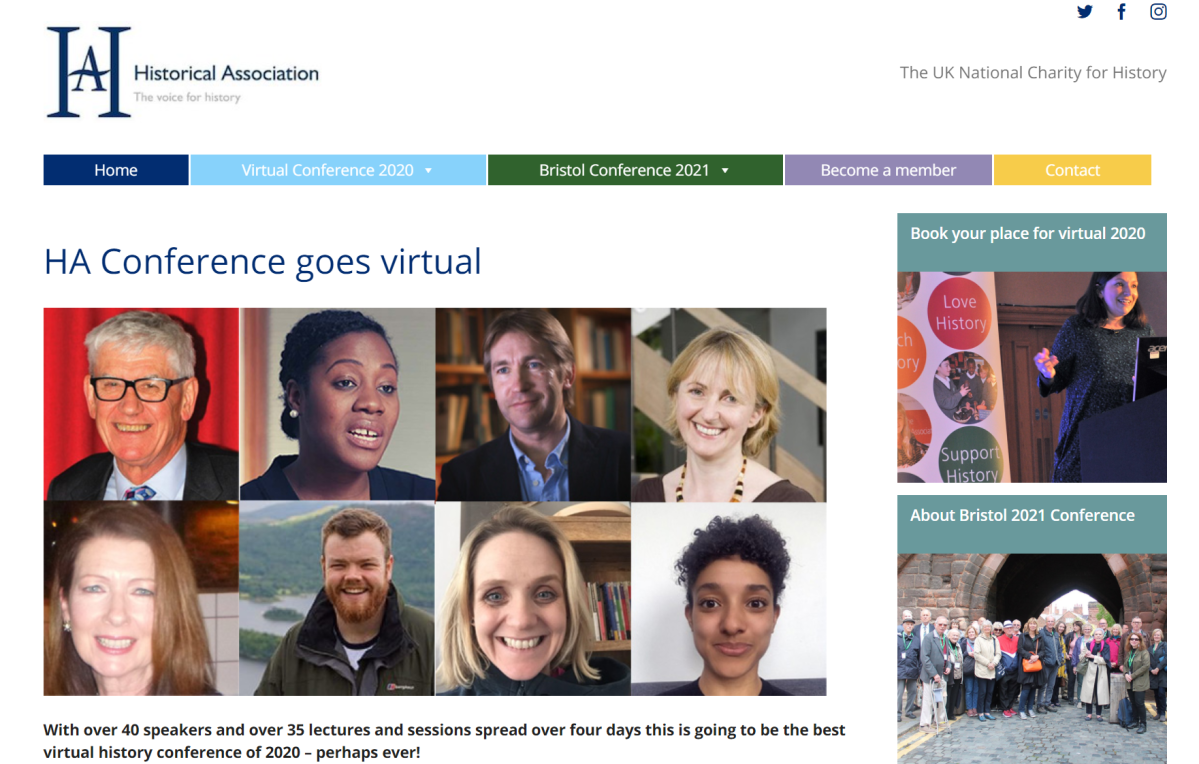Open the Instagram icon
The image size is (1199, 764).
pyautogui.click(x=1158, y=12)
